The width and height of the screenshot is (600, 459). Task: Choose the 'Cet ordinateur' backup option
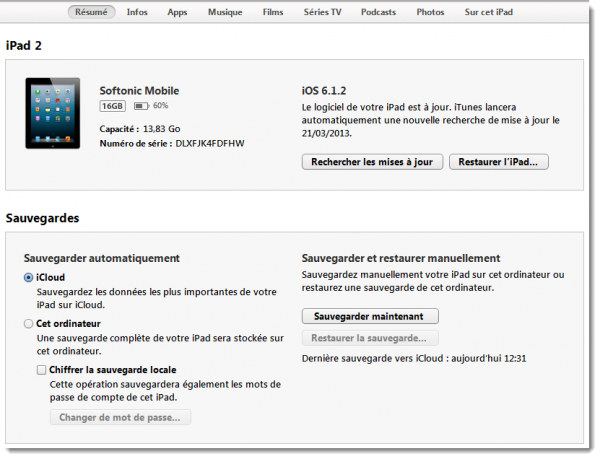point(28,324)
